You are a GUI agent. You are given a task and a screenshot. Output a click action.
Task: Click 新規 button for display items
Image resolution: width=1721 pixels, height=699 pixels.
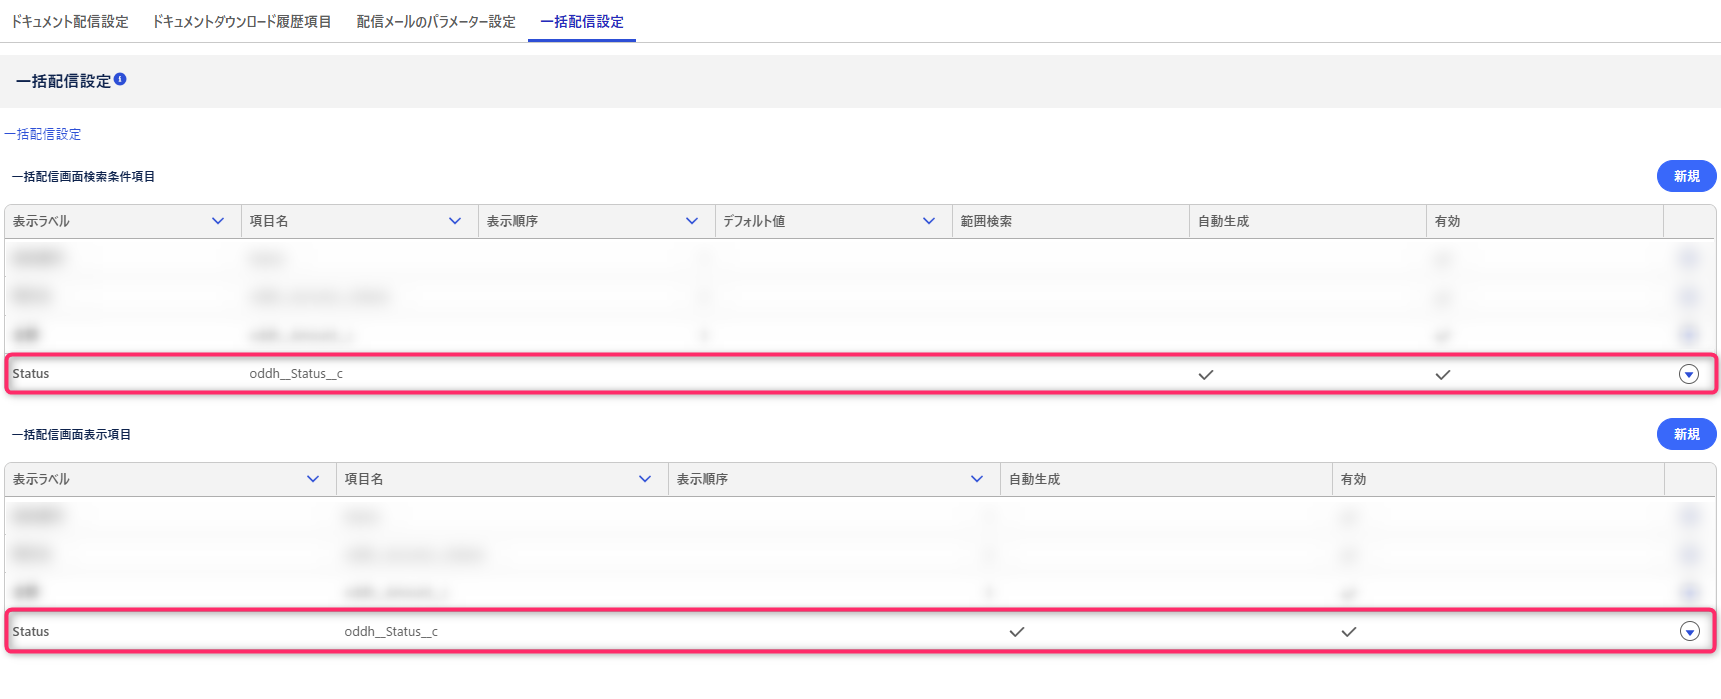(x=1687, y=434)
